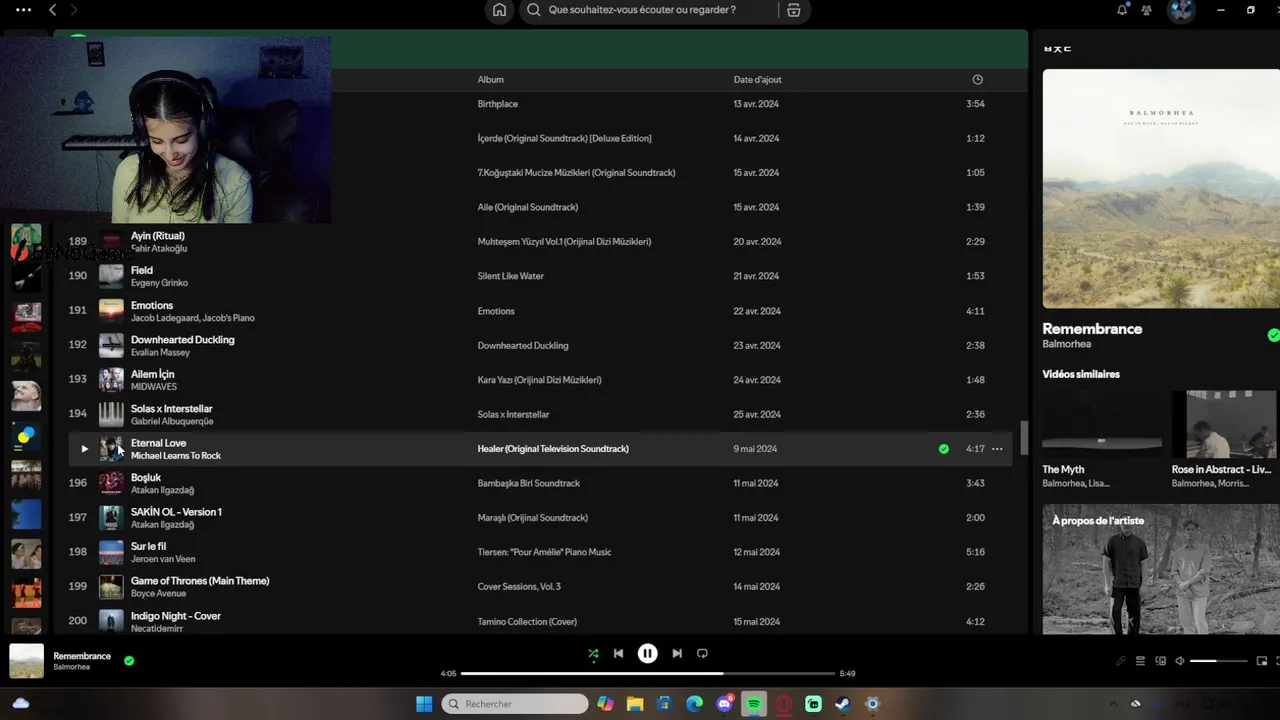This screenshot has width=1280, height=720.
Task: Open Rose in Abstract similar video
Action: click(x=1226, y=439)
